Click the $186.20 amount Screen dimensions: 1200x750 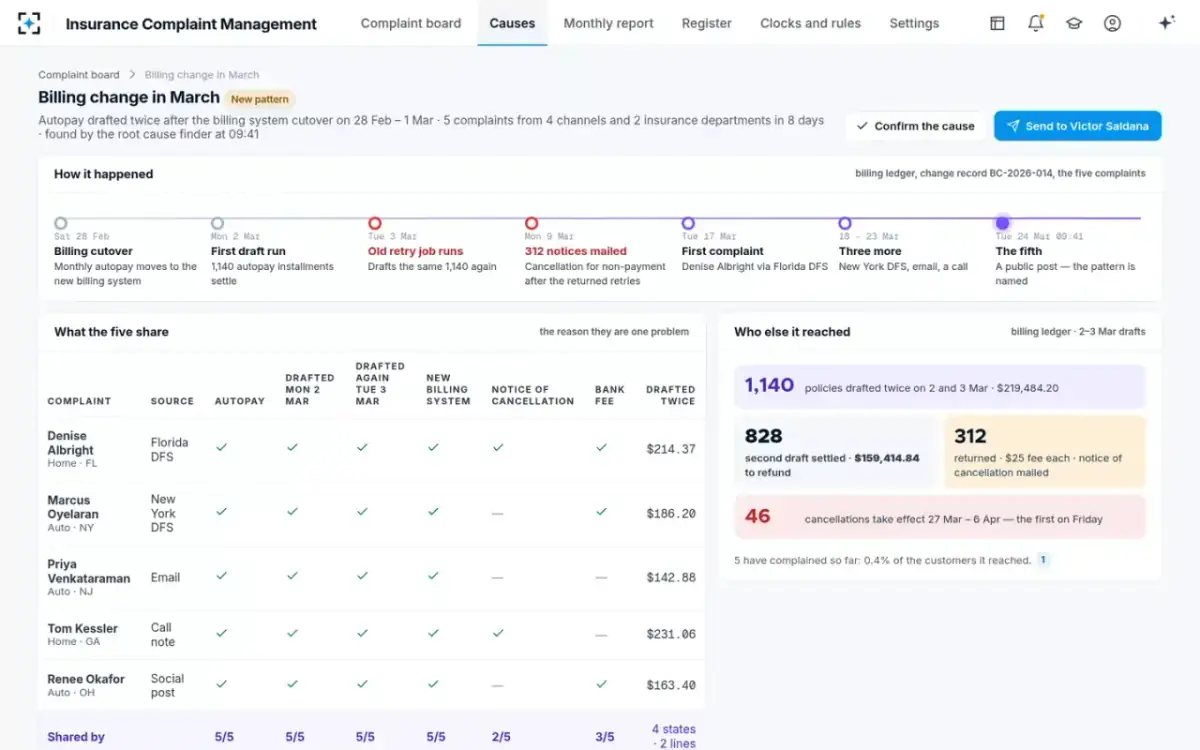(671, 513)
